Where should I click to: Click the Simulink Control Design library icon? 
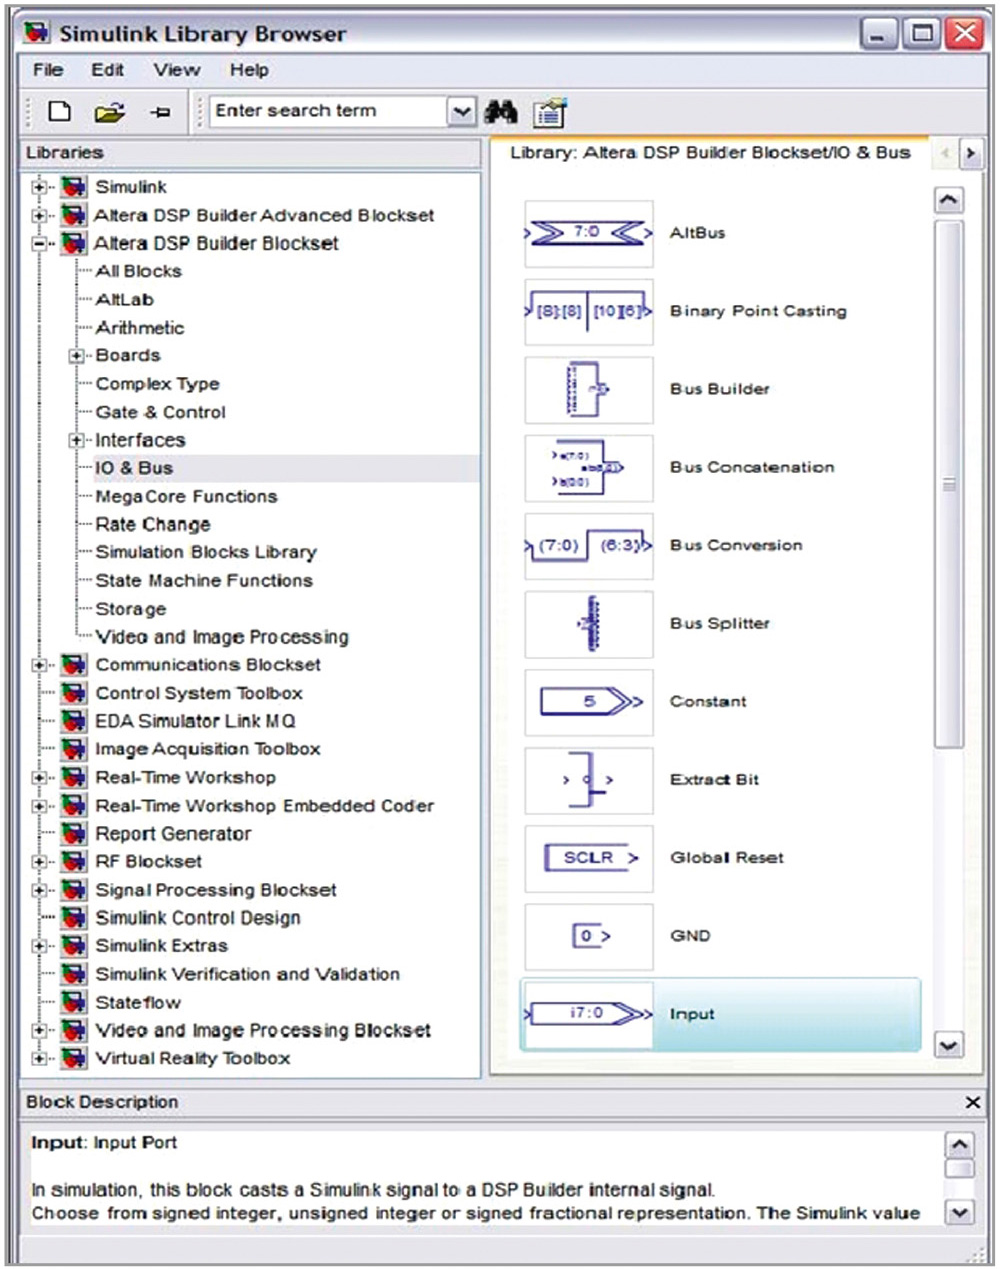click(74, 917)
